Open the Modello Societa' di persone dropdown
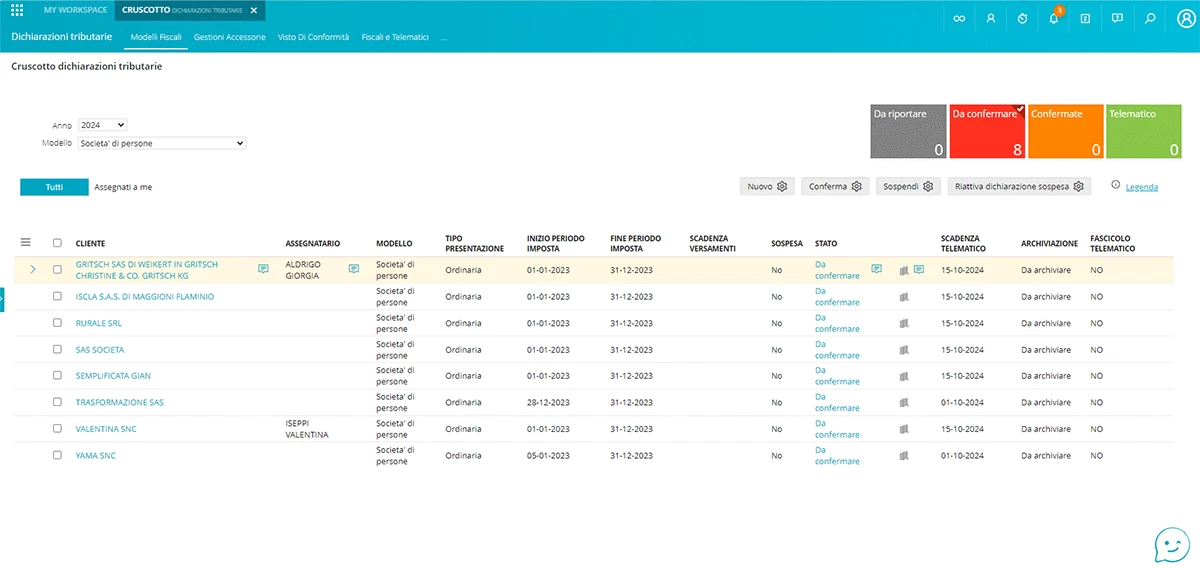 pos(162,143)
